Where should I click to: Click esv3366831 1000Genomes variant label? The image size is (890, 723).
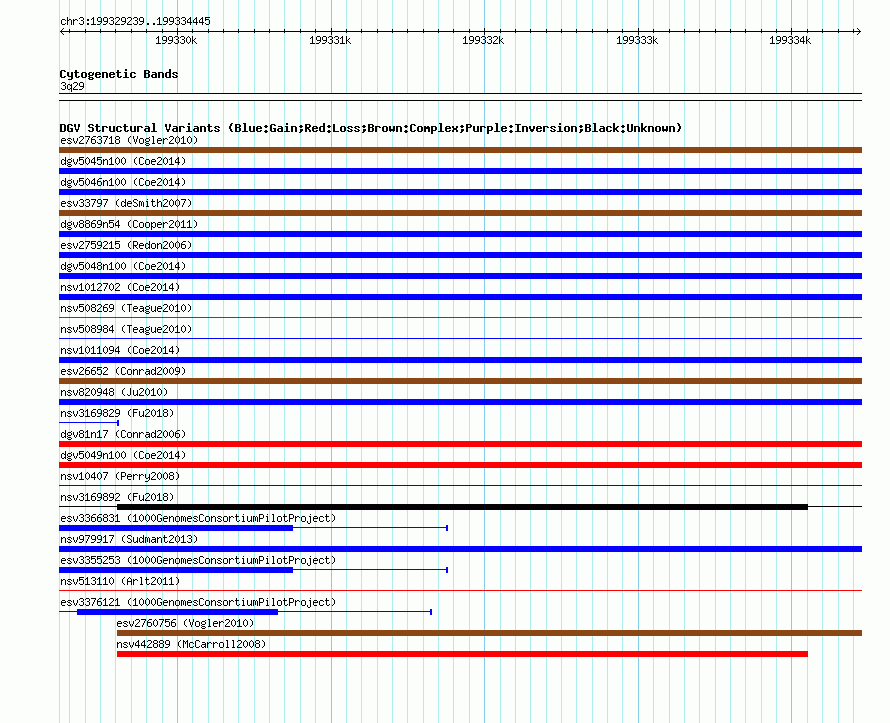pos(198,518)
